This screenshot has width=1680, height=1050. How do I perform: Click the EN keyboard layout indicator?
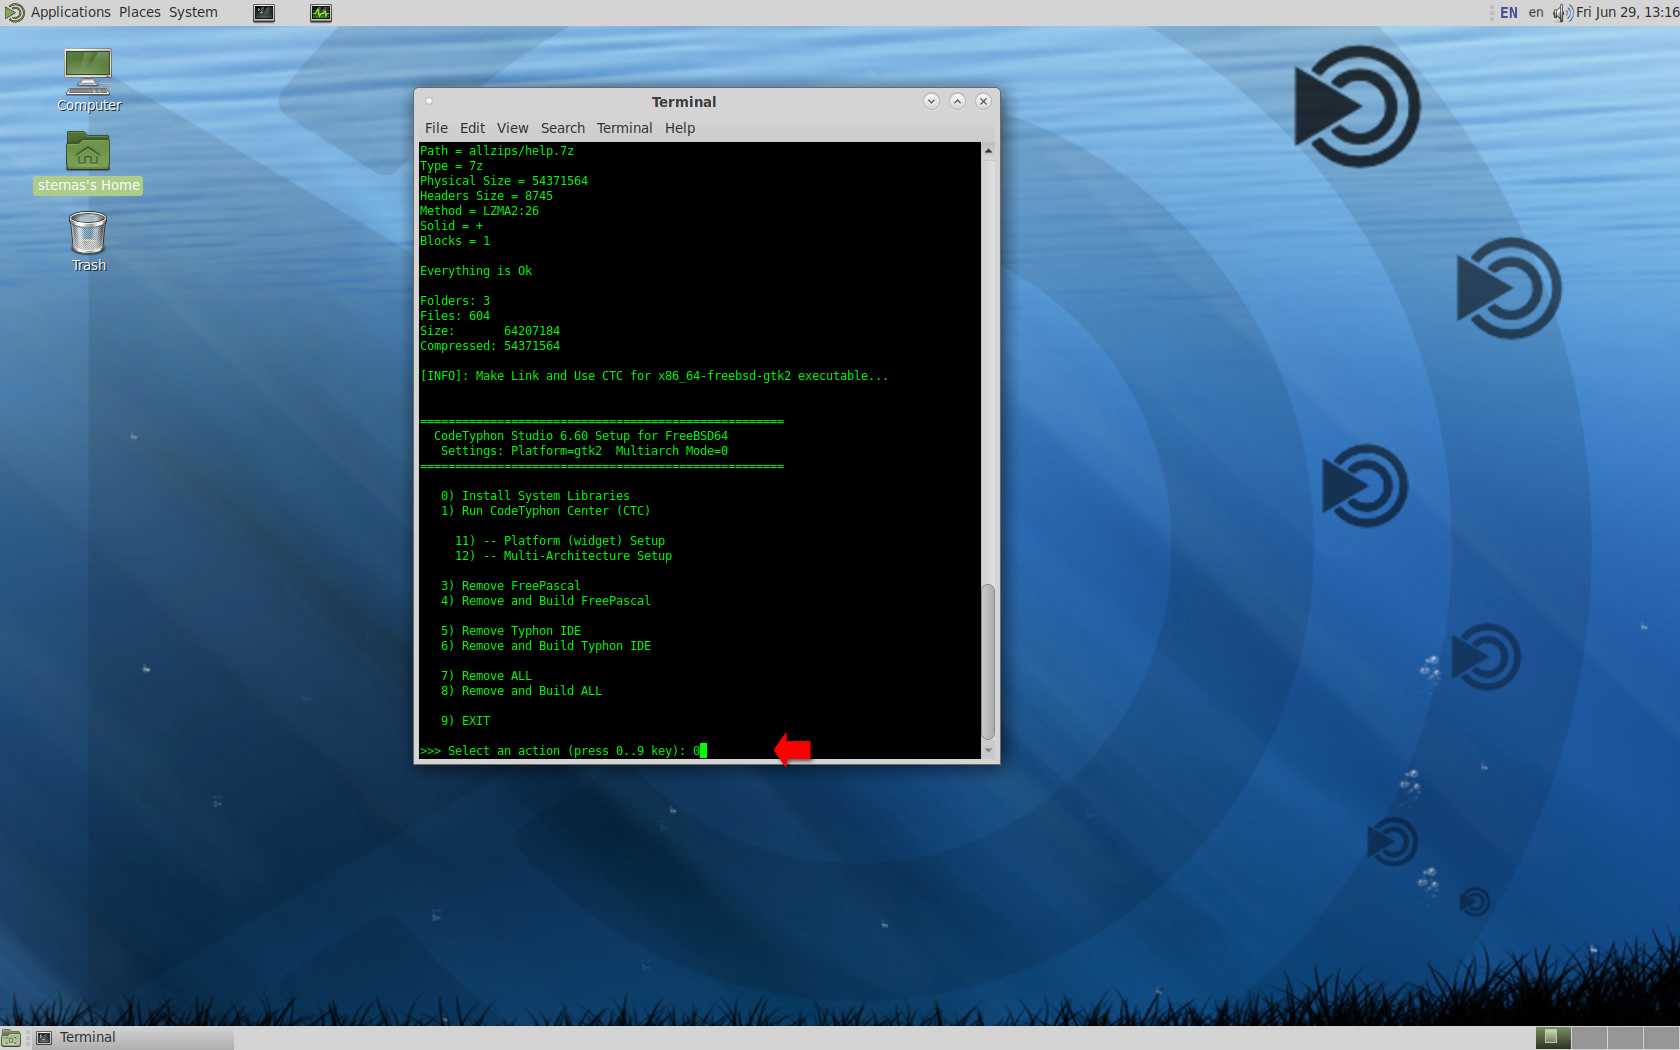(x=1509, y=13)
